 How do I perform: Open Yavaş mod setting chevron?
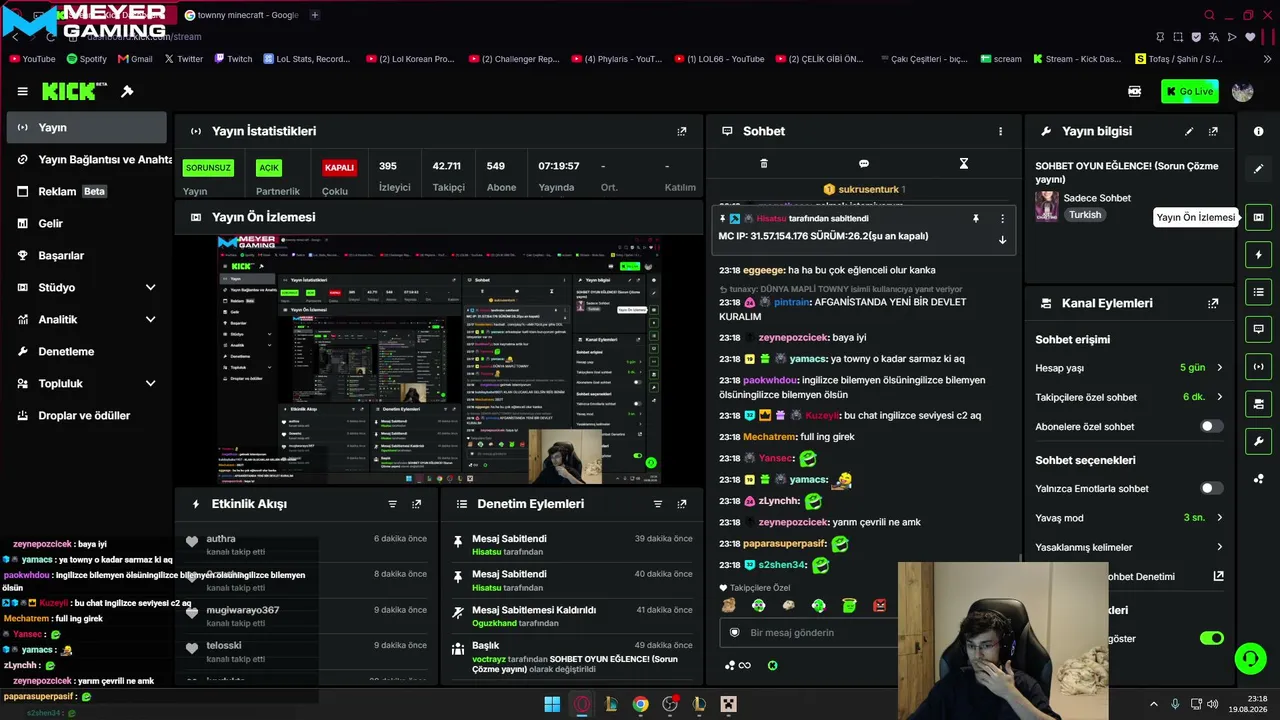[1219, 518]
